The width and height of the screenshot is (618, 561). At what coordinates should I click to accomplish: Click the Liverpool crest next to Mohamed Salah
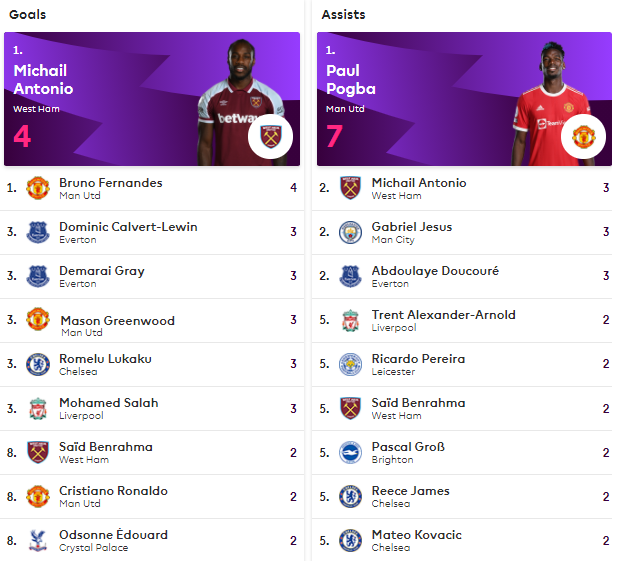38,408
